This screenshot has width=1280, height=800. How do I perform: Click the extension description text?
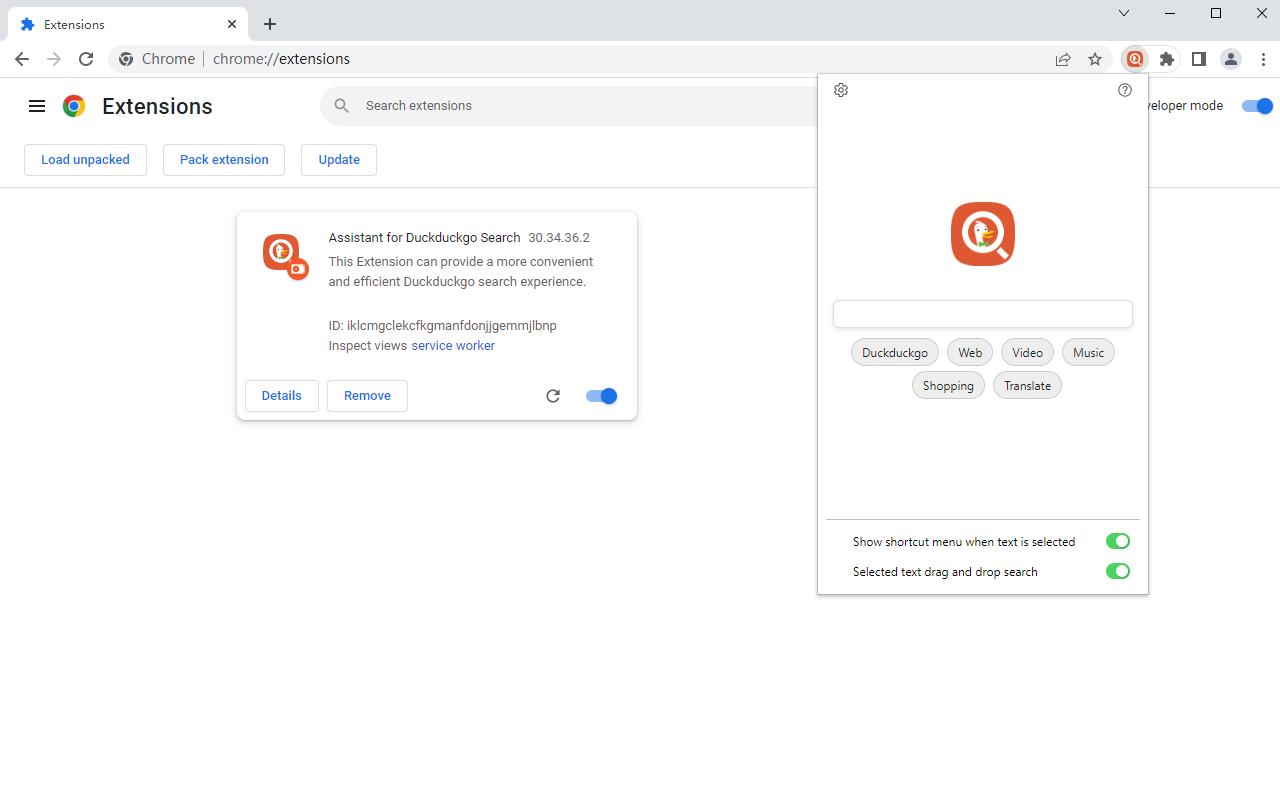click(461, 272)
